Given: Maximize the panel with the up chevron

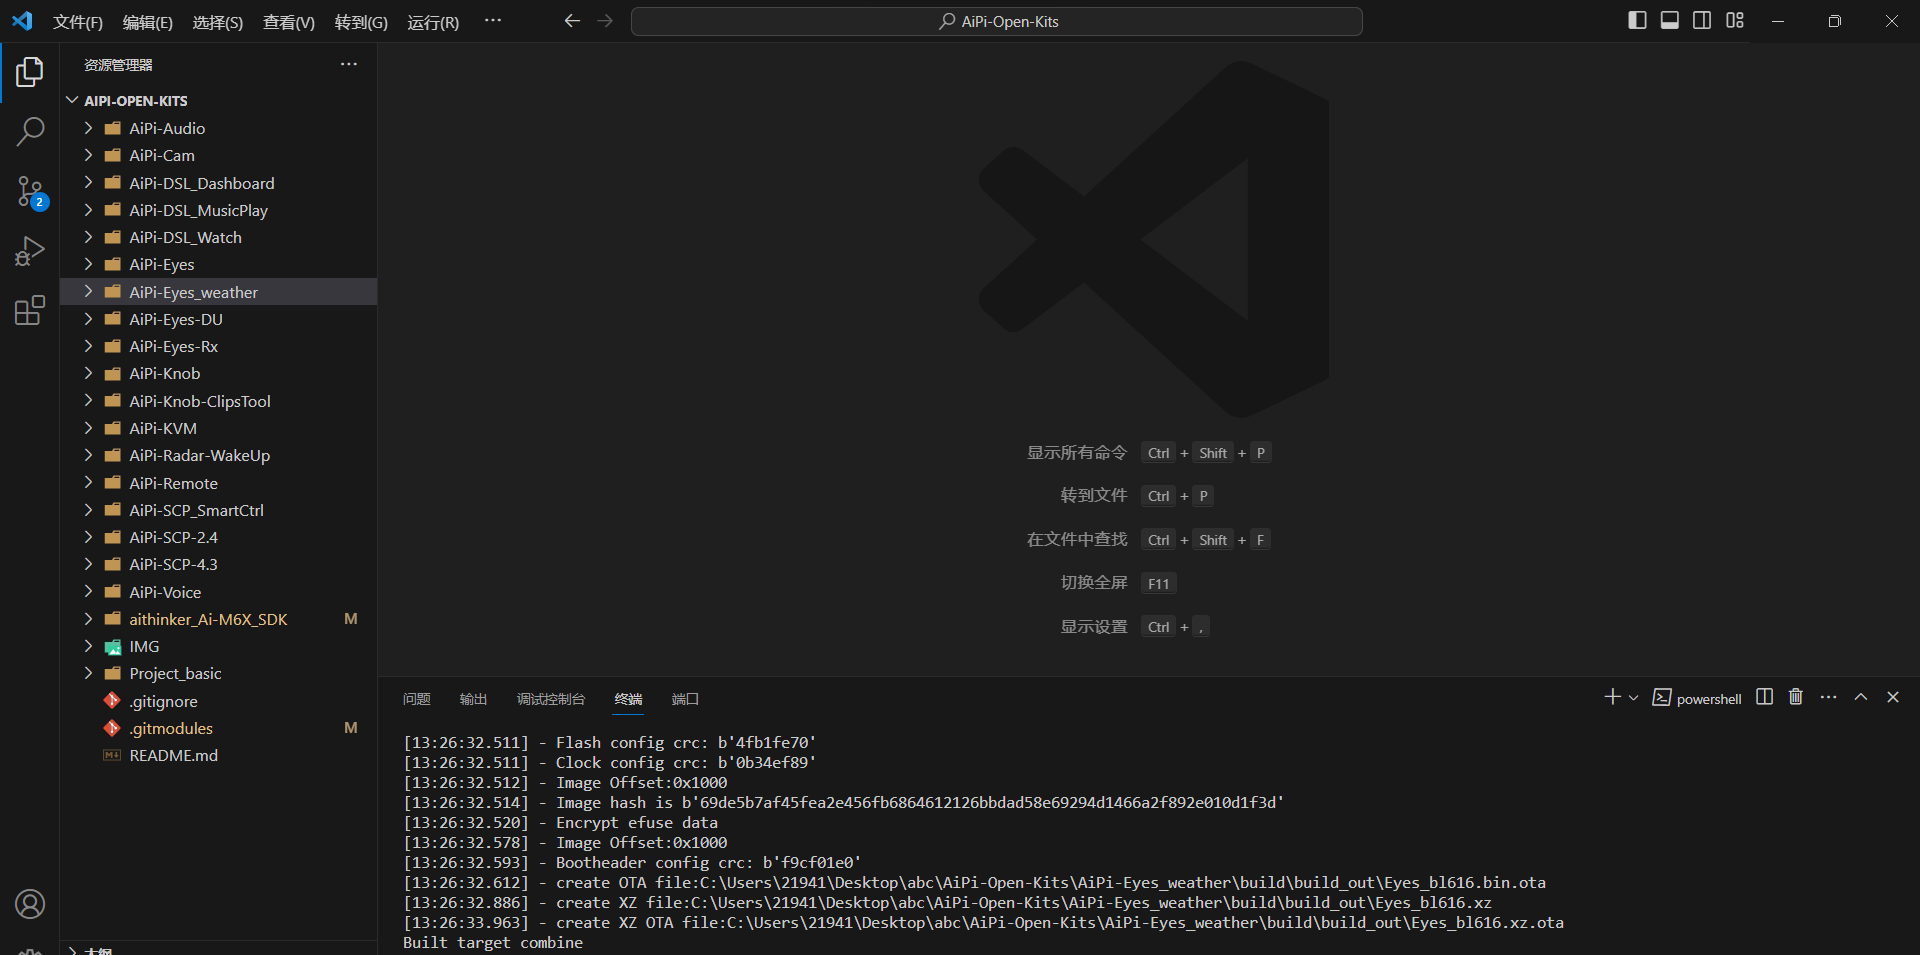Looking at the screenshot, I should coord(1861,697).
